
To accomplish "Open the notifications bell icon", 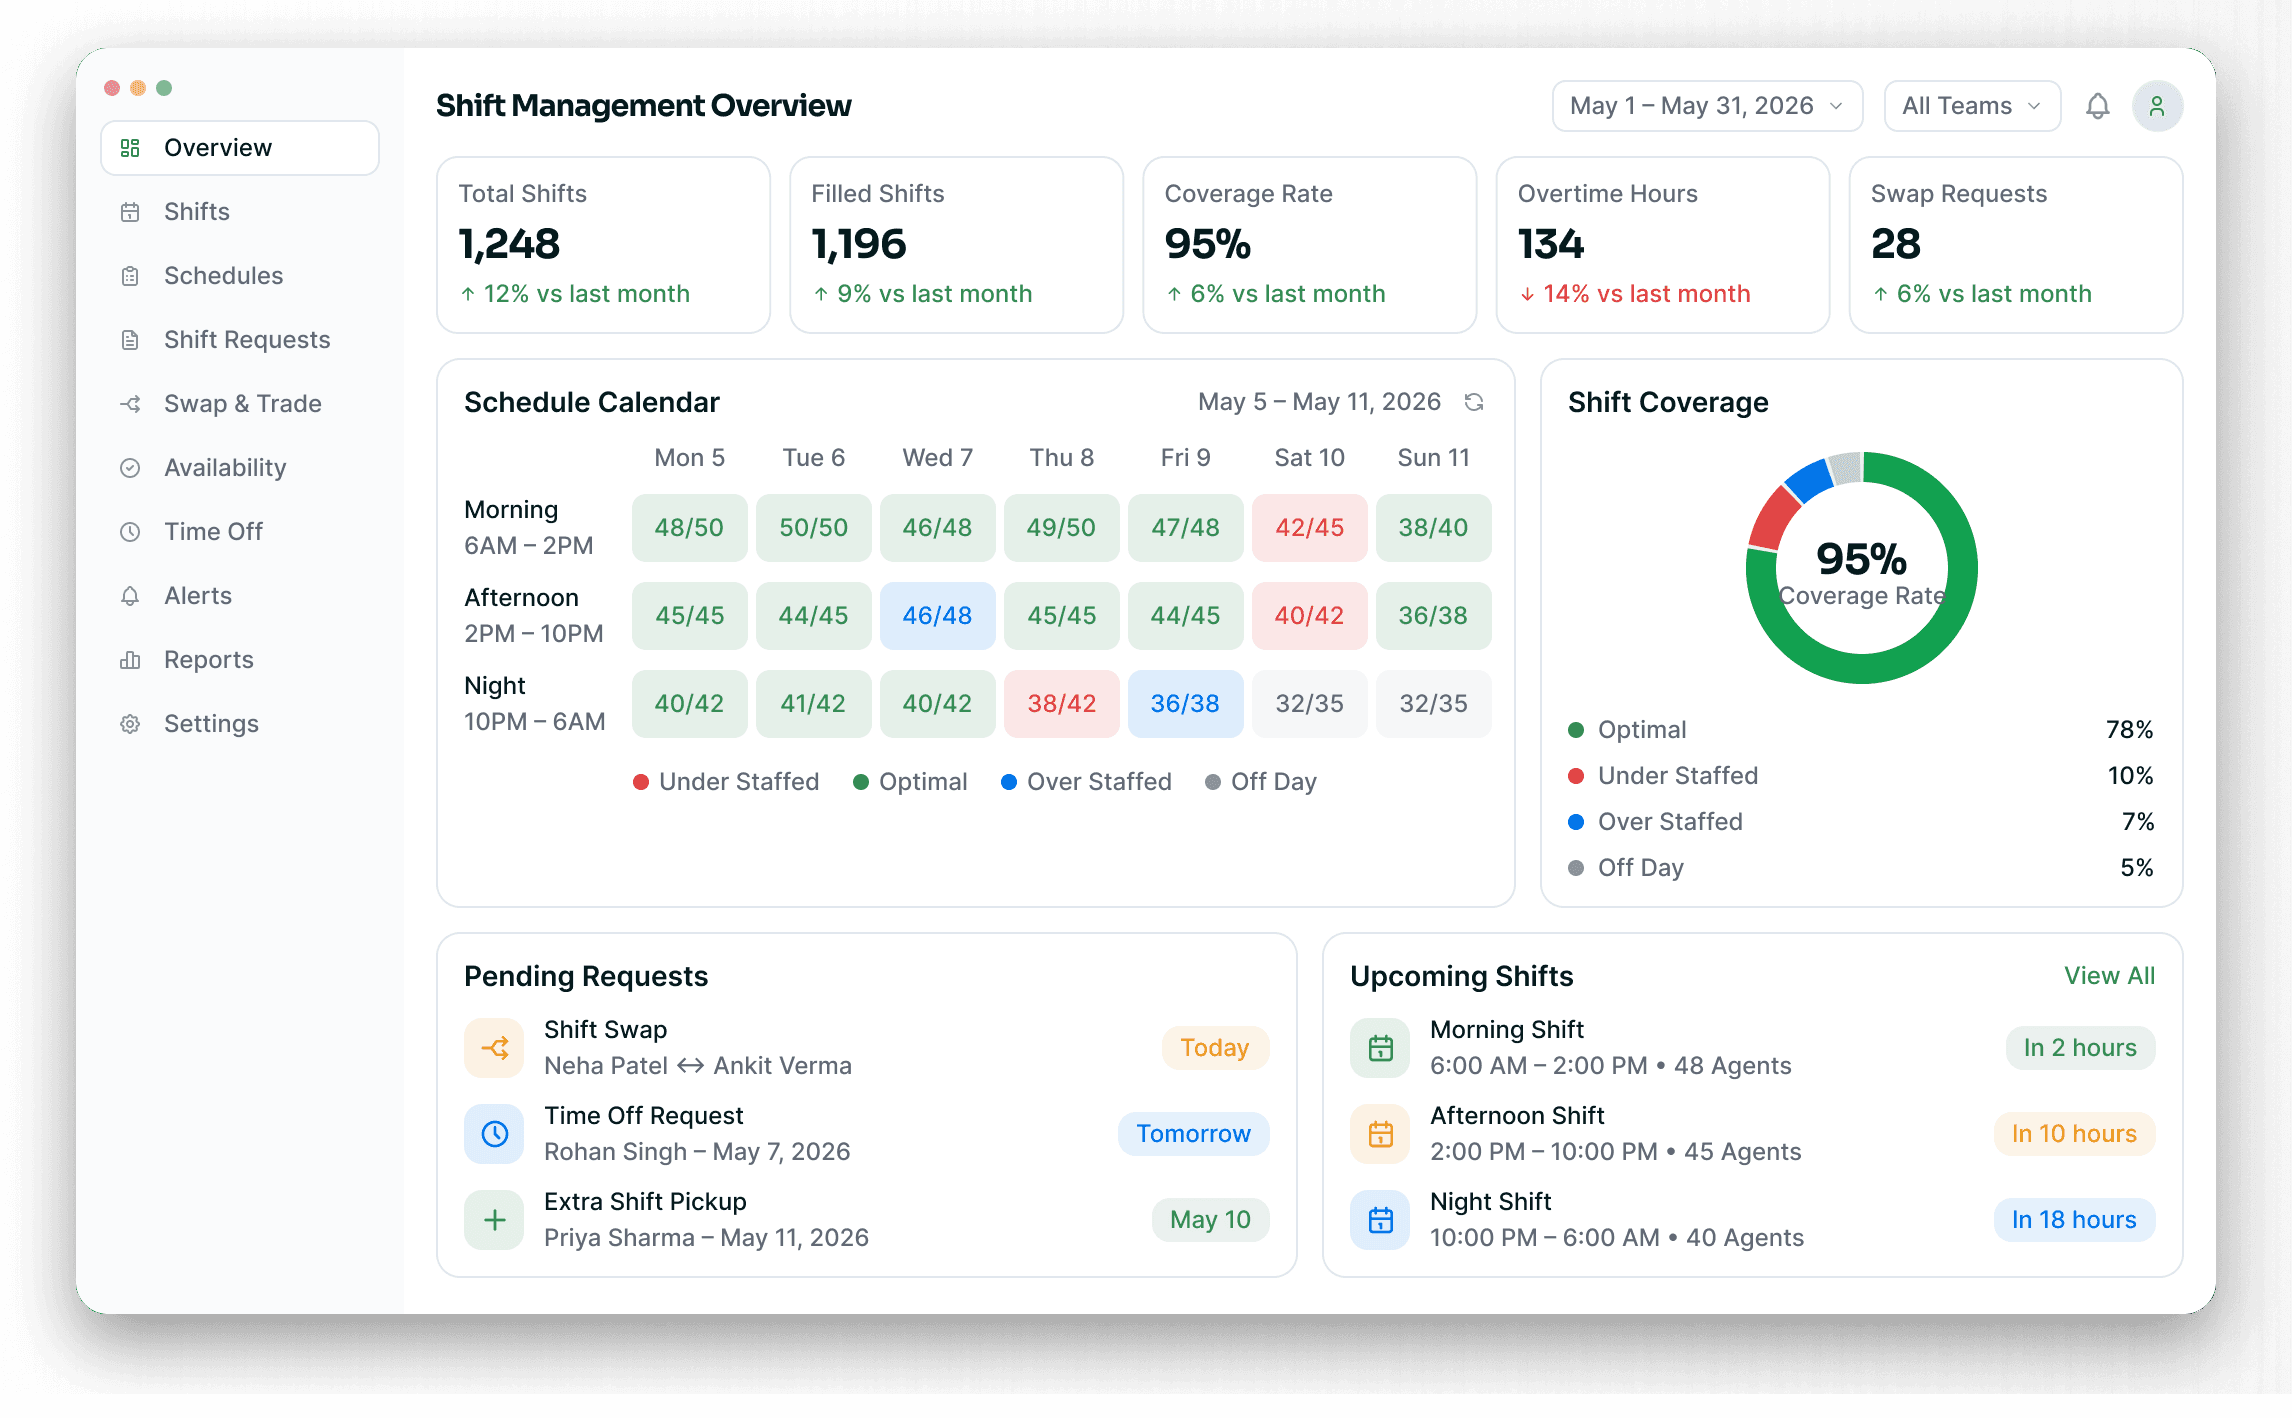I will click(2097, 106).
